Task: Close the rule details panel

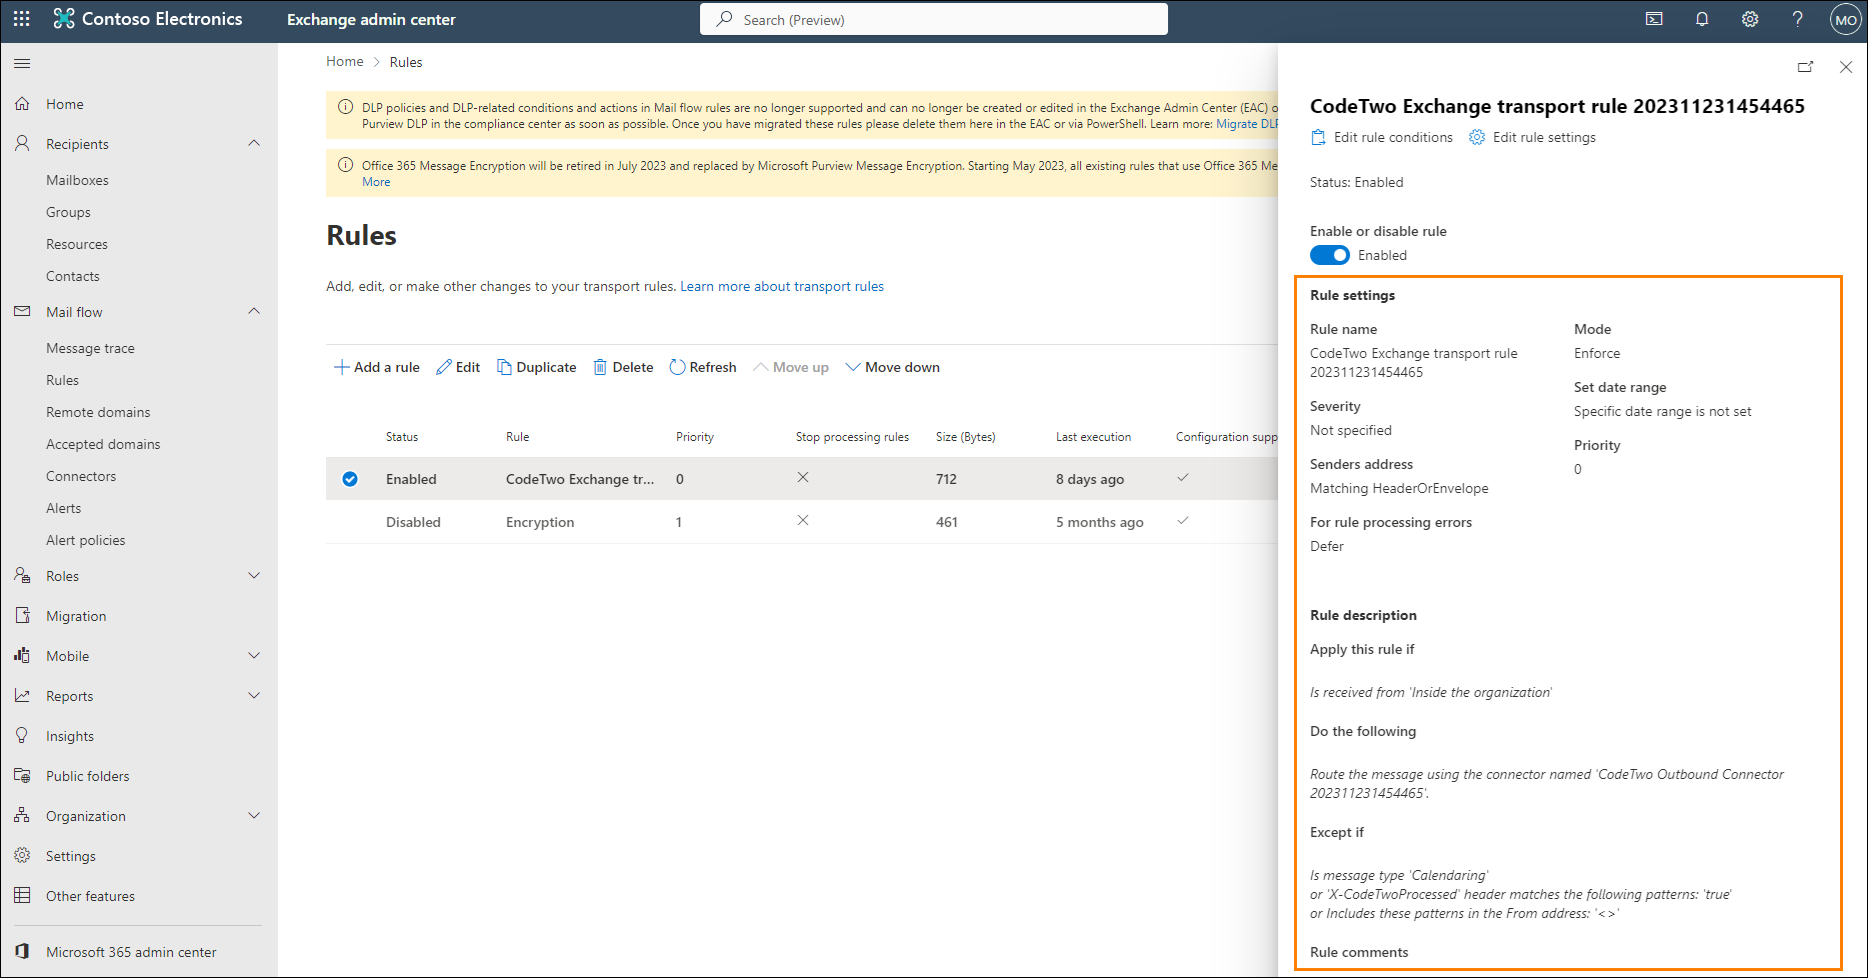Action: pyautogui.click(x=1846, y=67)
